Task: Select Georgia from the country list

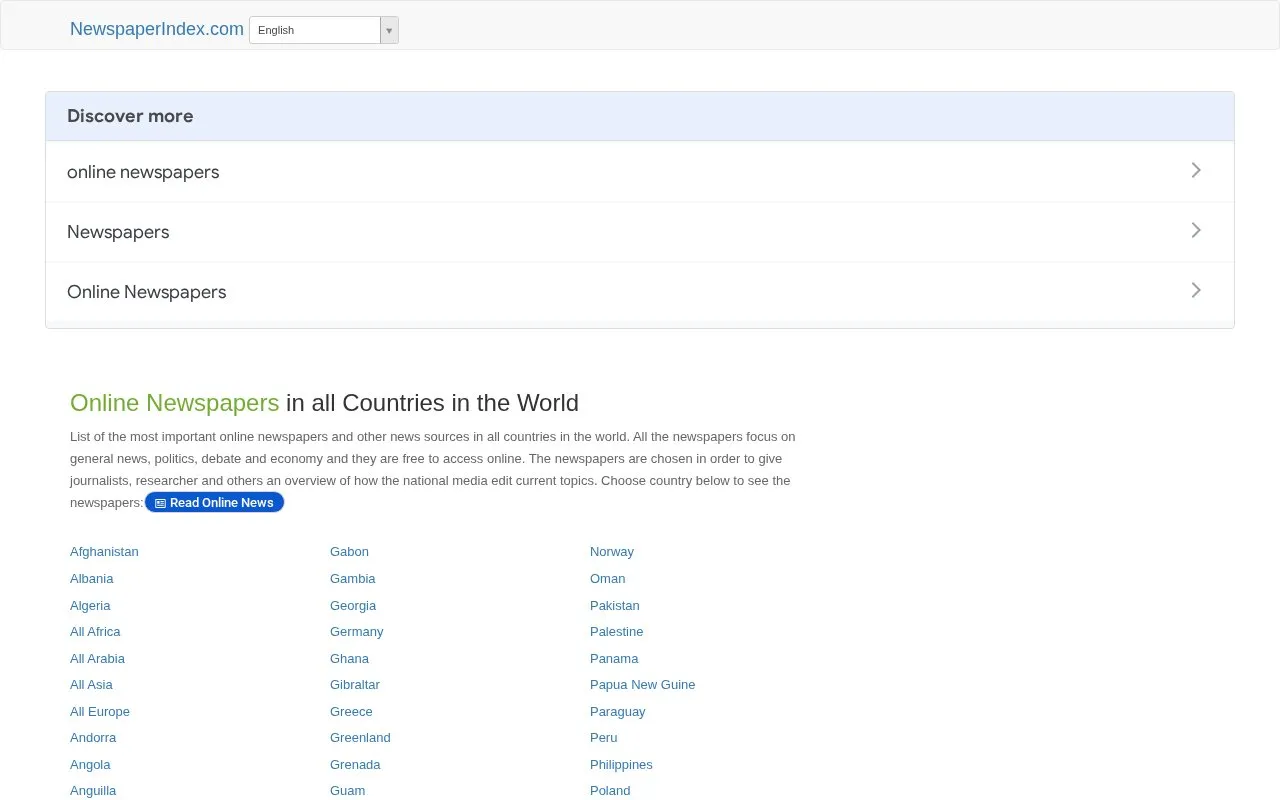Action: (353, 606)
